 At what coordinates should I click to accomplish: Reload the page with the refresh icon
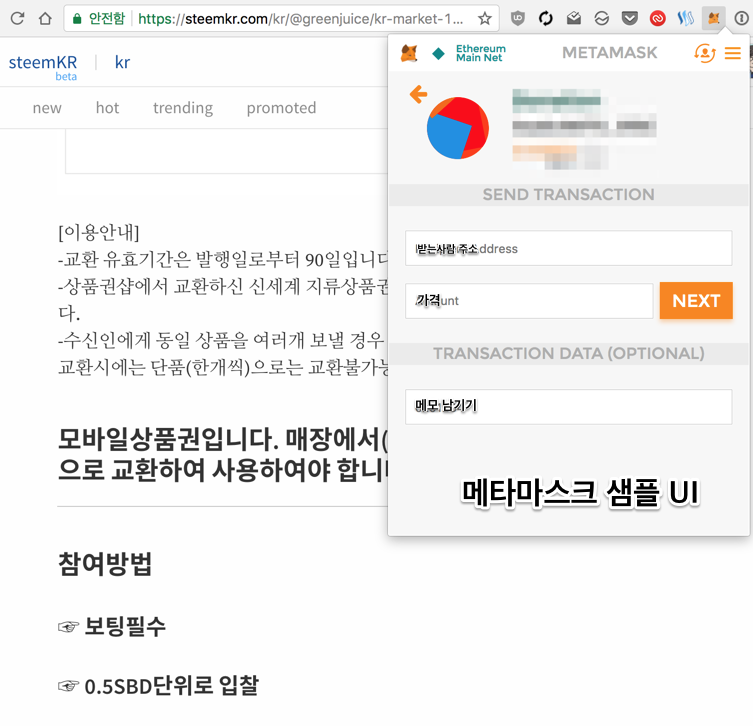coord(17,18)
